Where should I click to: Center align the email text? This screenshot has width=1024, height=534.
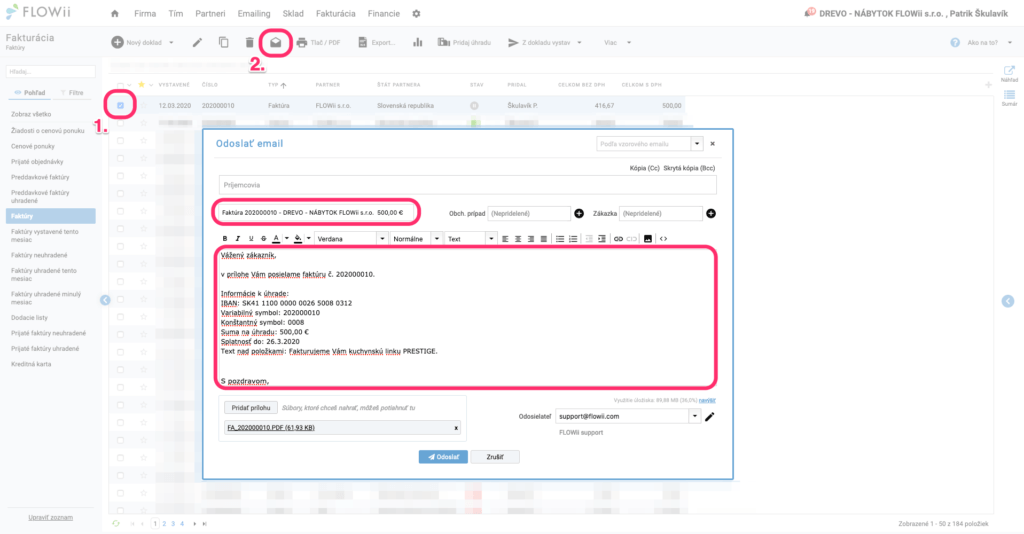click(x=518, y=239)
